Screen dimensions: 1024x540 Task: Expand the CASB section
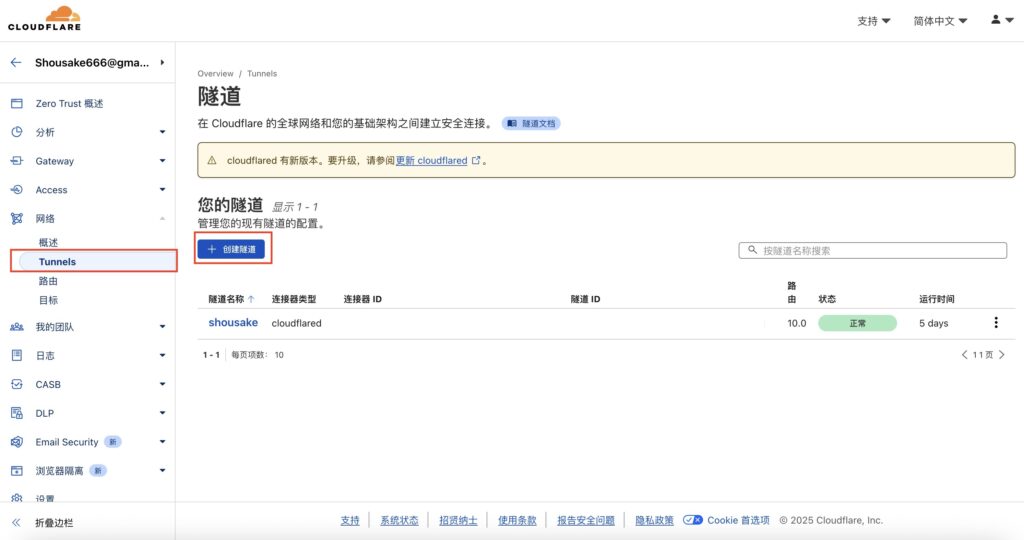click(162, 384)
